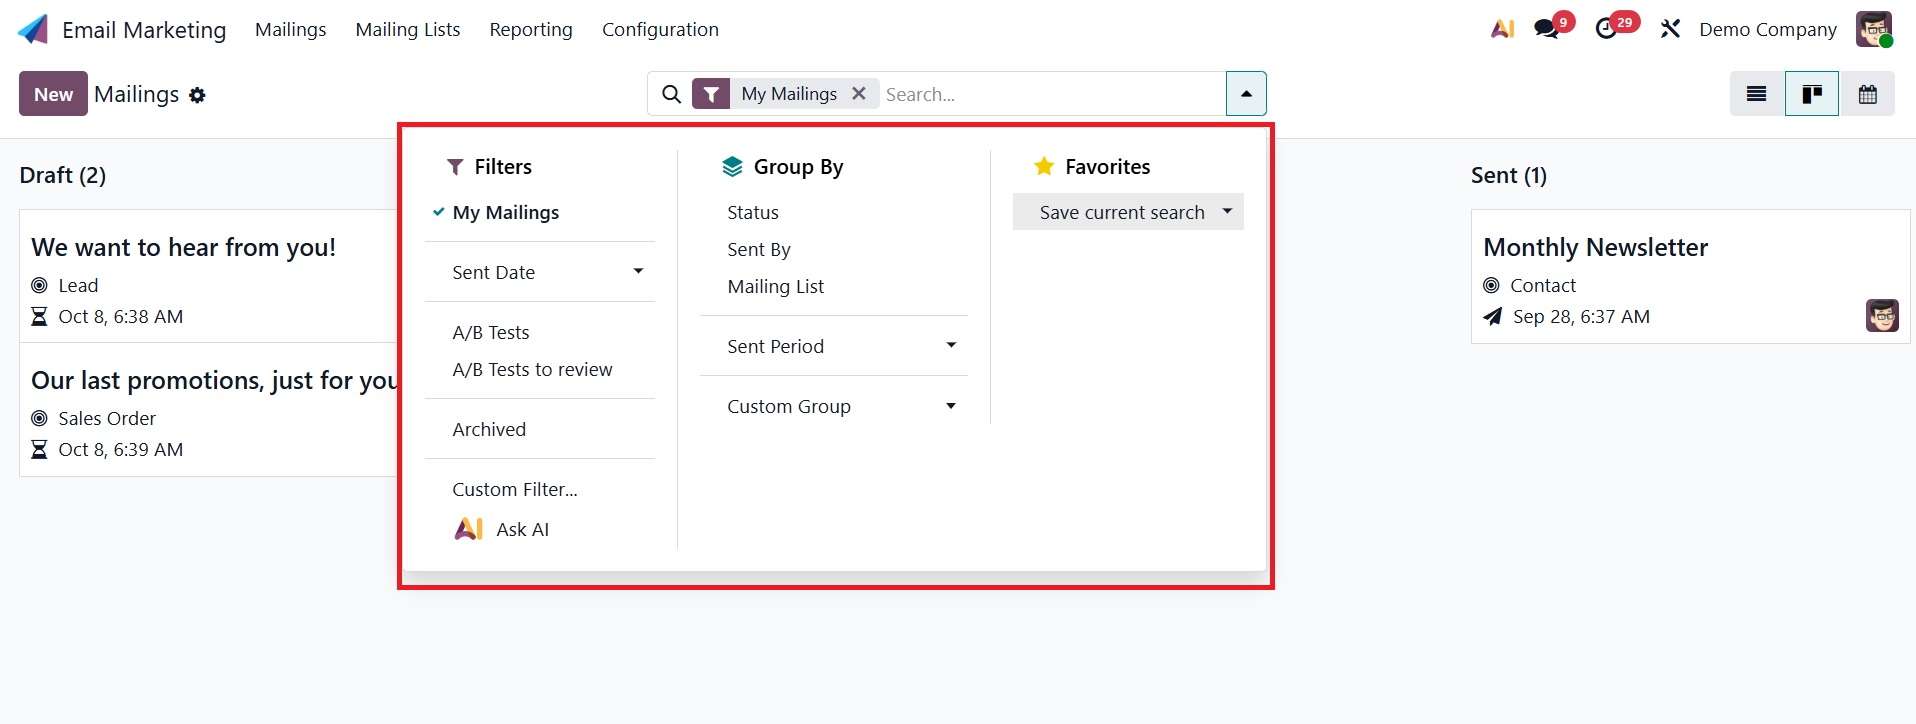Screen dimensions: 1916x724
Task: Enable the Archived filter
Action: [x=488, y=429]
